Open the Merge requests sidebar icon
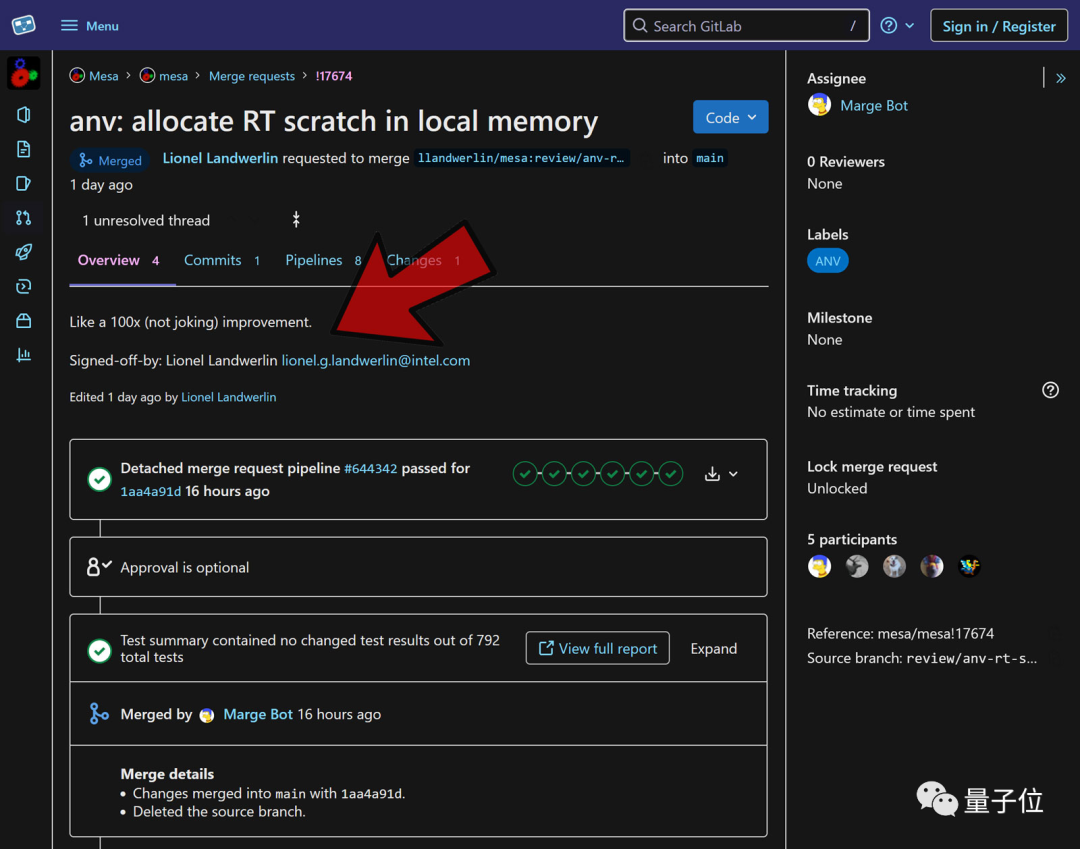This screenshot has width=1080, height=849. (x=23, y=218)
